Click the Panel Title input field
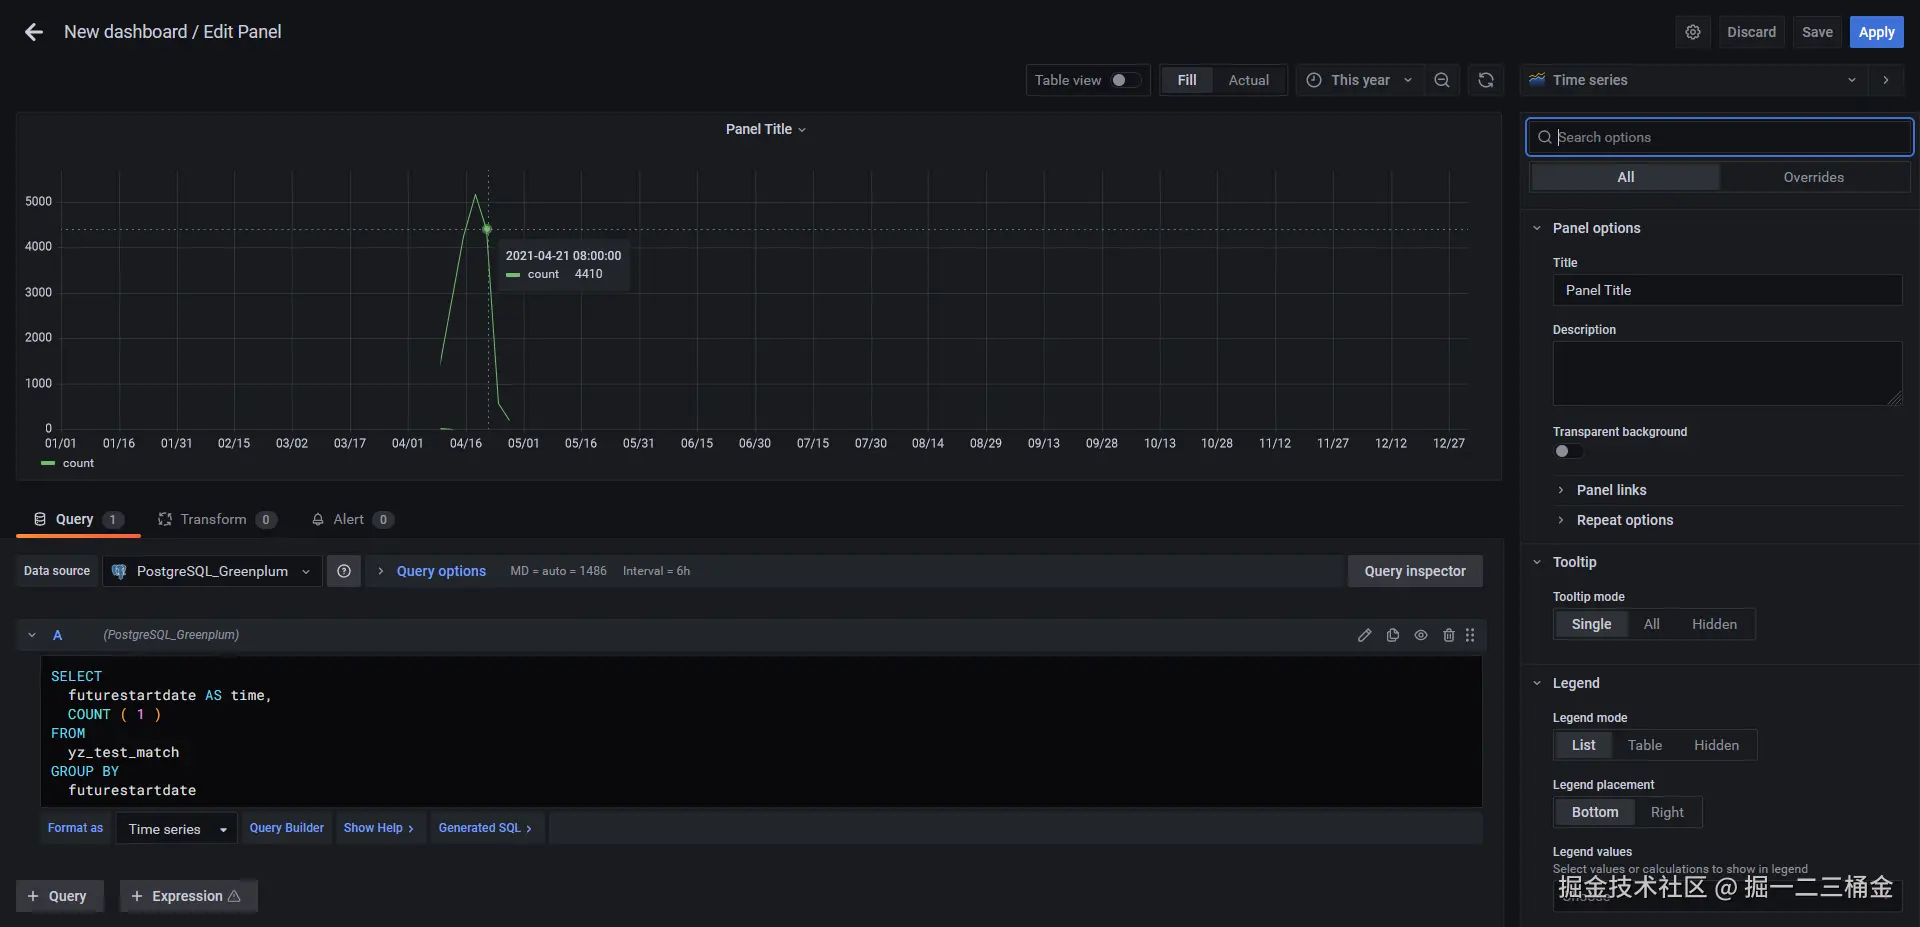Screen dimensions: 1920x927 [x=1727, y=290]
